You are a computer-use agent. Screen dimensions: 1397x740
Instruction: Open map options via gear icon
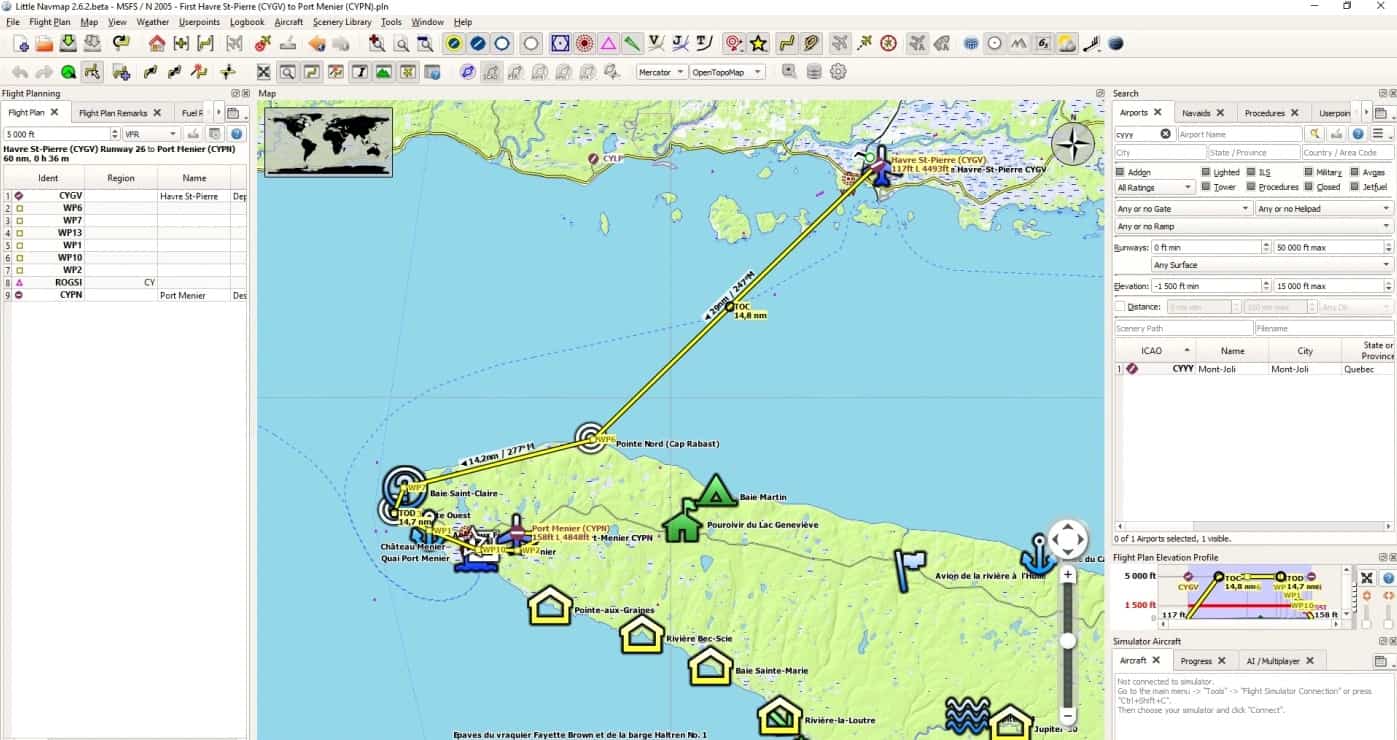[x=838, y=72]
